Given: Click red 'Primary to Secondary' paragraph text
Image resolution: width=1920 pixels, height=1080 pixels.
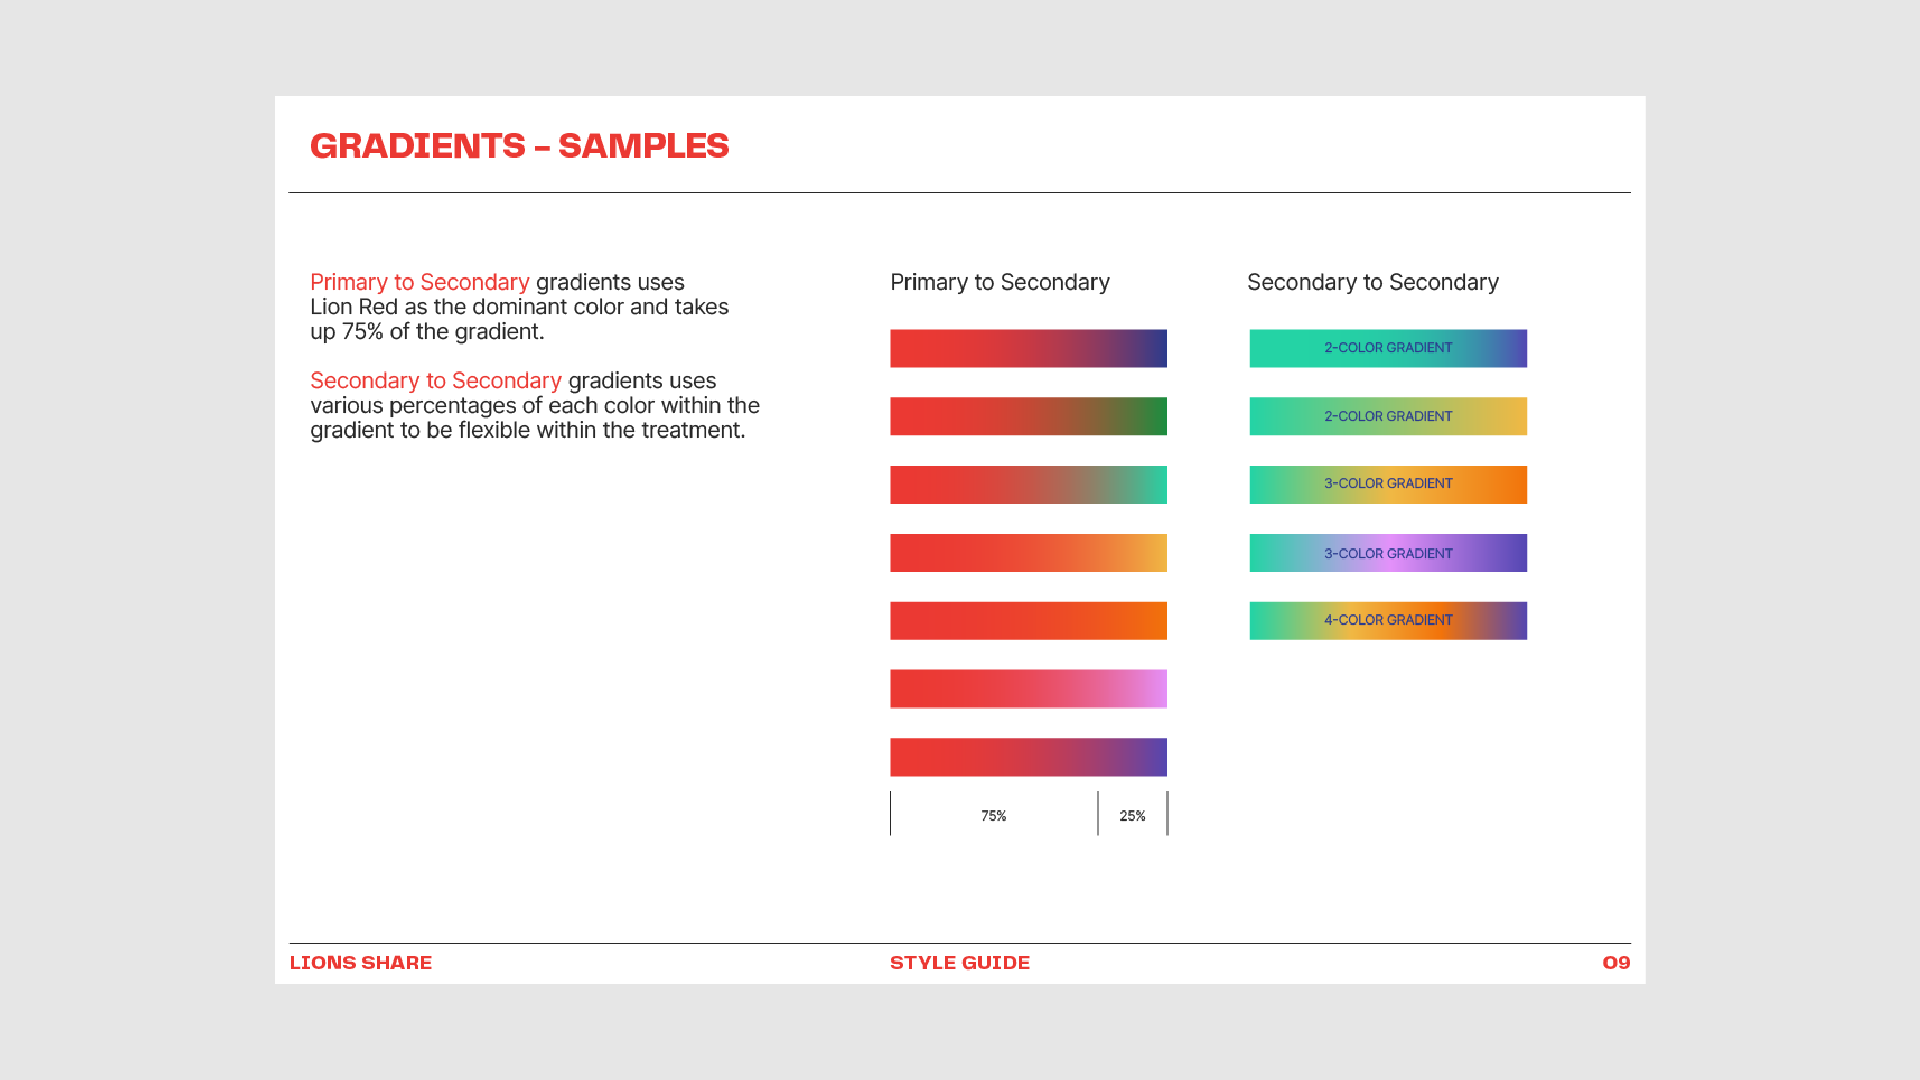Looking at the screenshot, I should click(x=419, y=282).
